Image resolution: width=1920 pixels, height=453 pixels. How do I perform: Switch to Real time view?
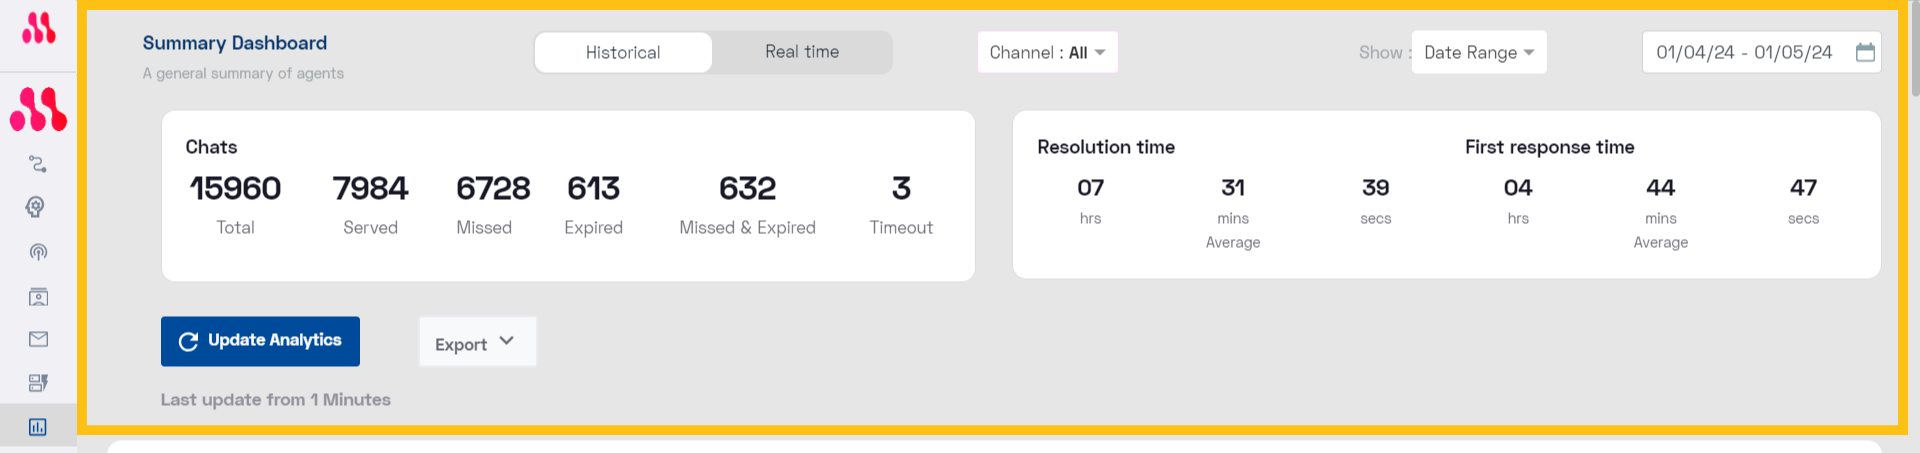[x=802, y=52]
